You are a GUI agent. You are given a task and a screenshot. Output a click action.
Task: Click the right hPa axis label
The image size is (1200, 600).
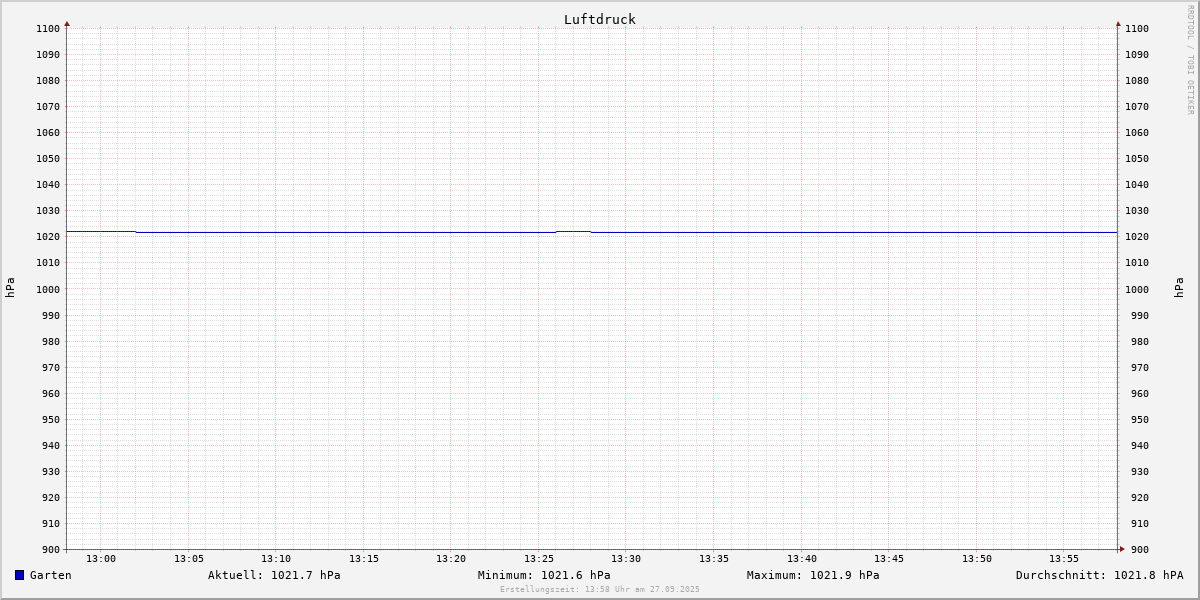(x=1179, y=288)
